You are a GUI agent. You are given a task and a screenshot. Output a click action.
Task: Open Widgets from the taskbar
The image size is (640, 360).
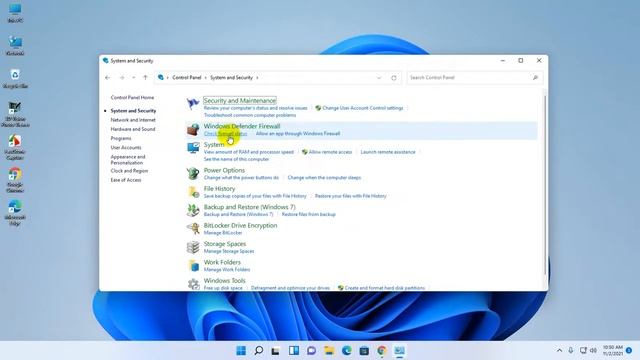[x=294, y=351]
